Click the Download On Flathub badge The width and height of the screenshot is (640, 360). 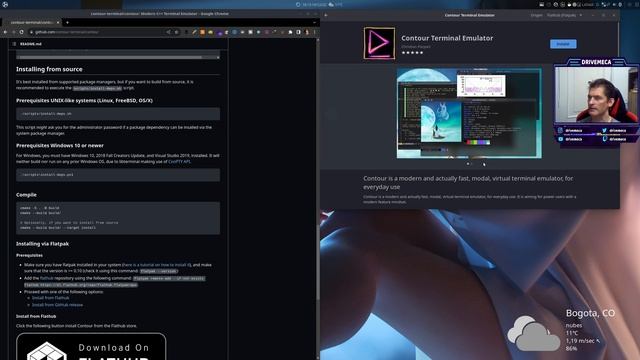(91, 347)
